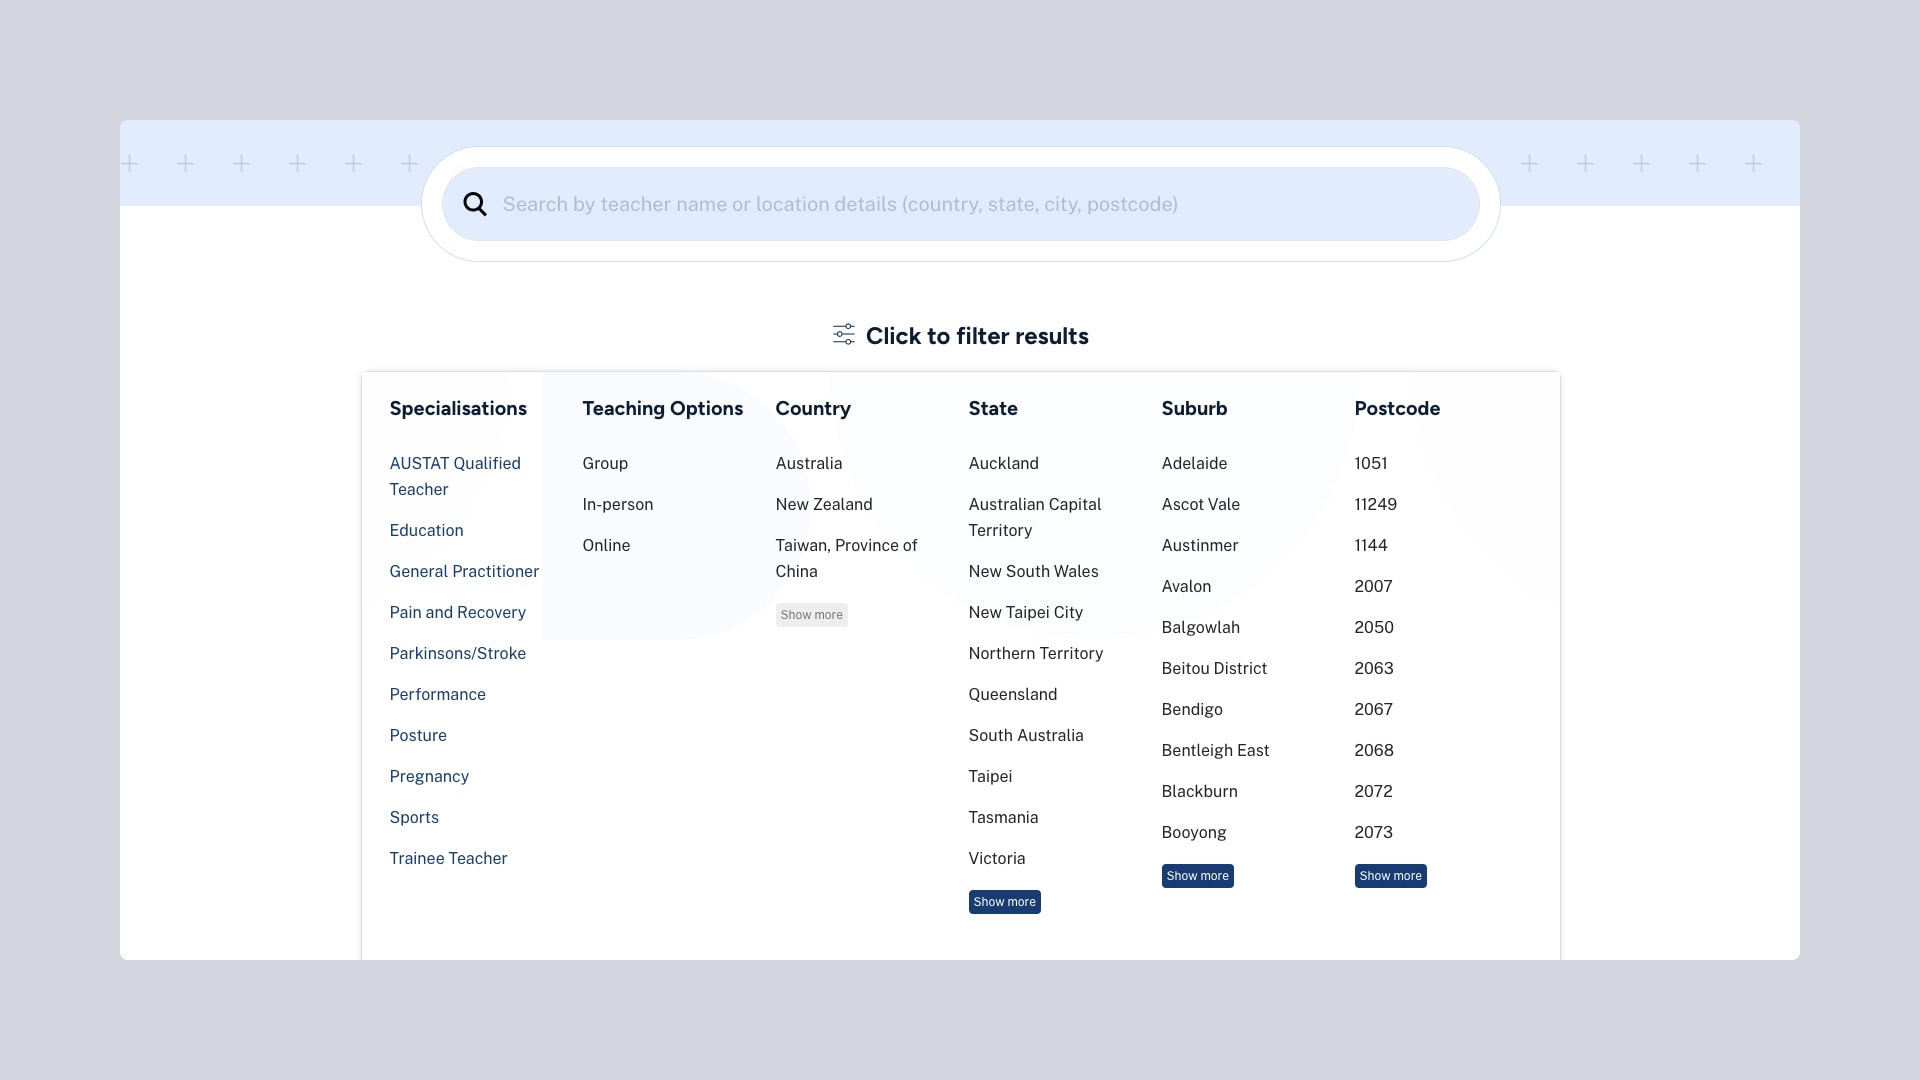This screenshot has width=1920, height=1080.
Task: Expand suburbs with Show more
Action: [x=1197, y=874]
